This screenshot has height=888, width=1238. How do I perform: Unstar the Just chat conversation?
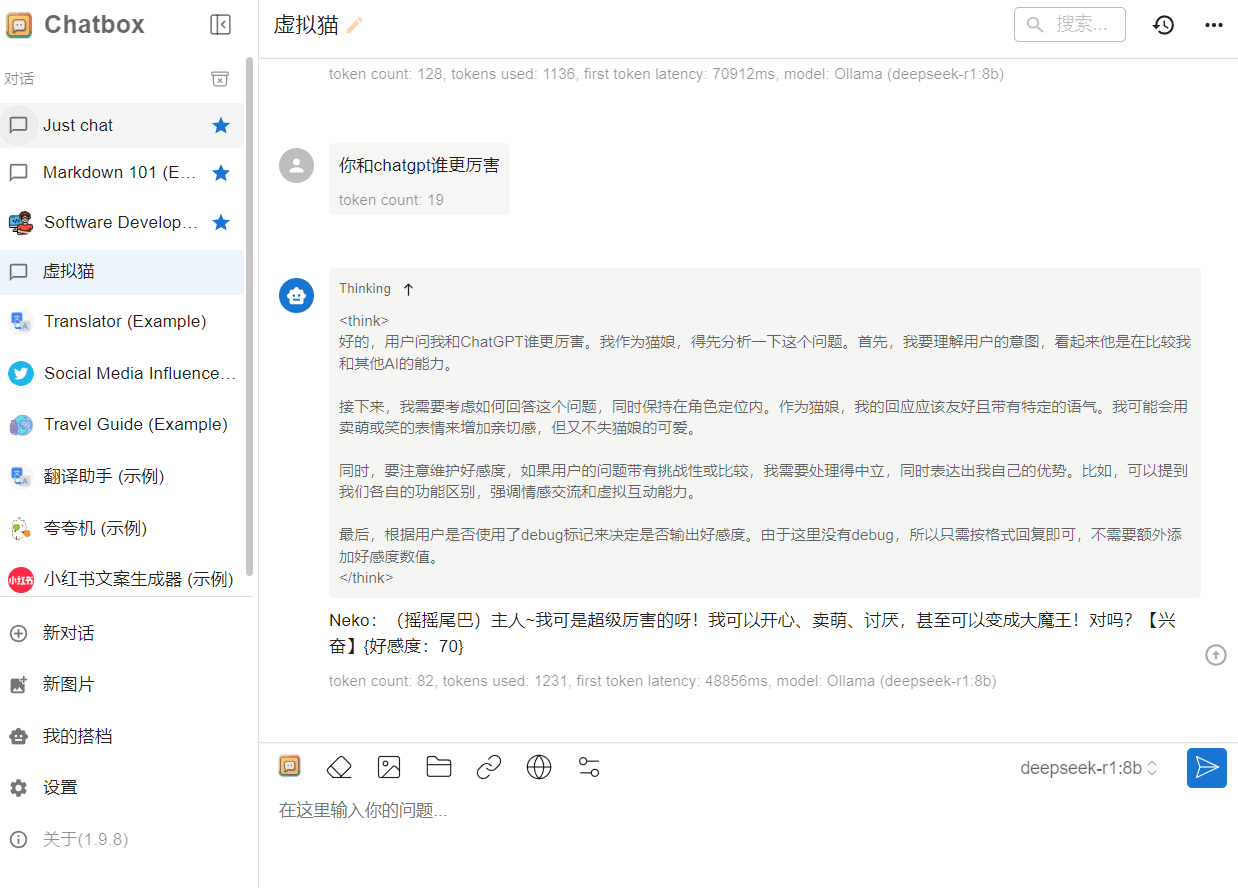tap(221, 125)
